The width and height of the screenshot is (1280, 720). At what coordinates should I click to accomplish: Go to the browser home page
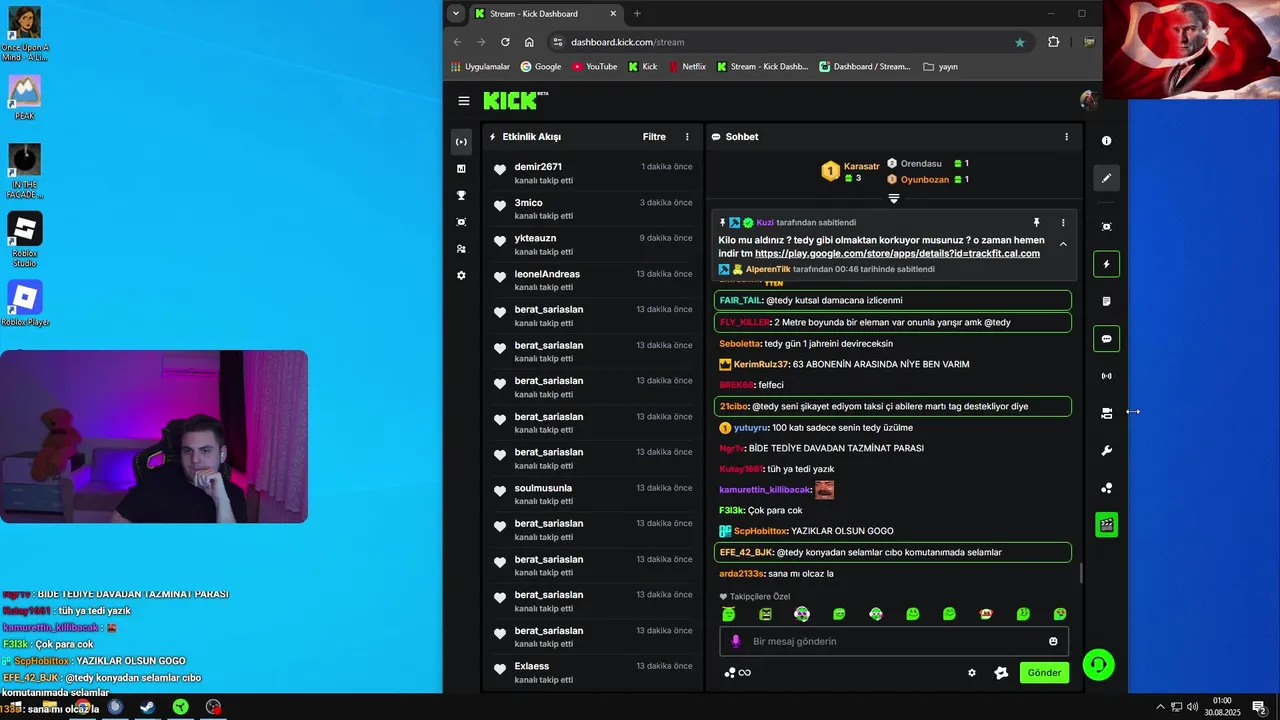click(529, 42)
